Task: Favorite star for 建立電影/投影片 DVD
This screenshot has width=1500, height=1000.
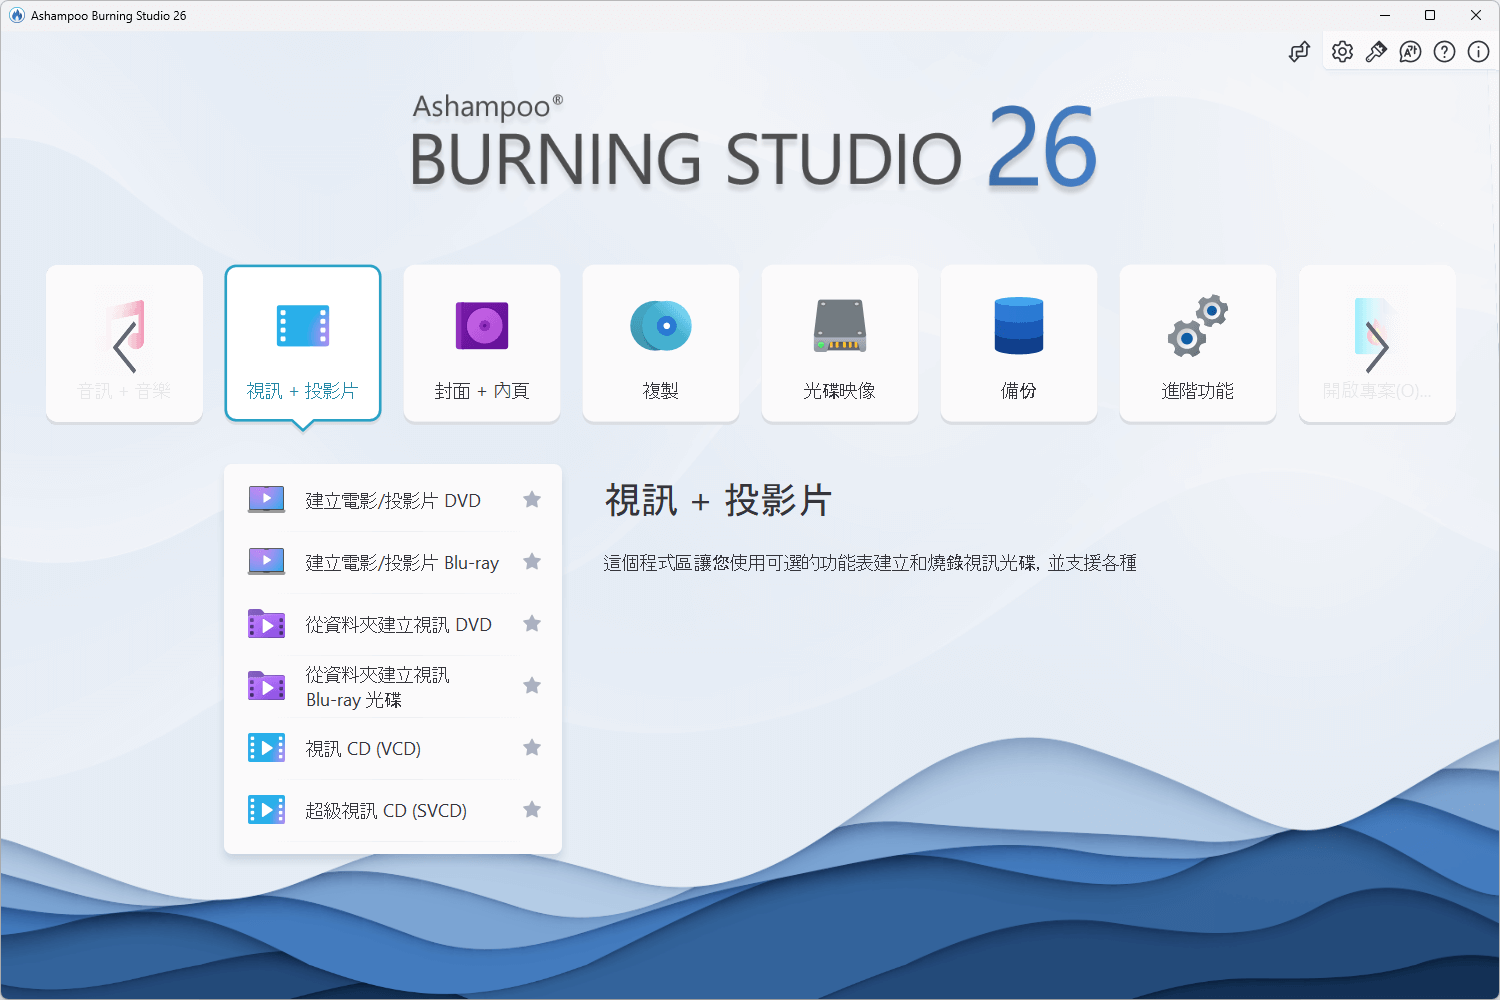Action: 532,499
